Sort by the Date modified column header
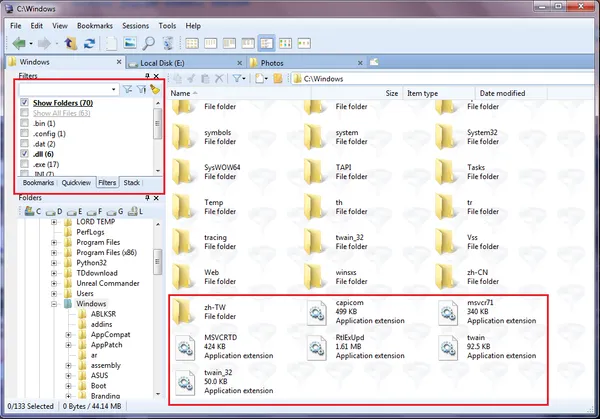Screen dimensions: 600x419 pos(511,93)
